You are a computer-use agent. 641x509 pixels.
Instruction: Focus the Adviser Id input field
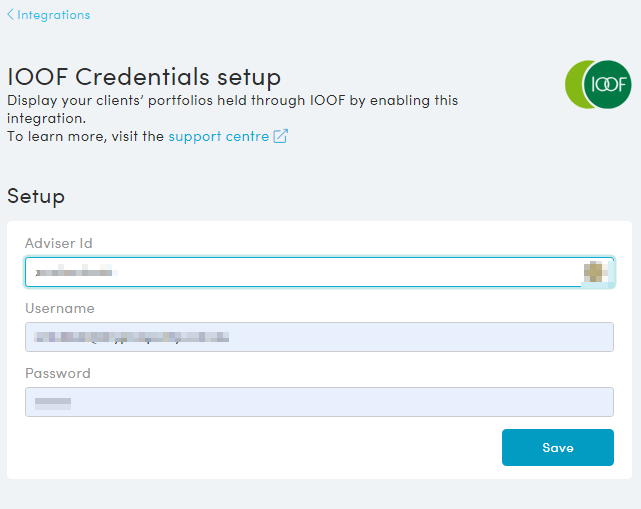coord(319,272)
